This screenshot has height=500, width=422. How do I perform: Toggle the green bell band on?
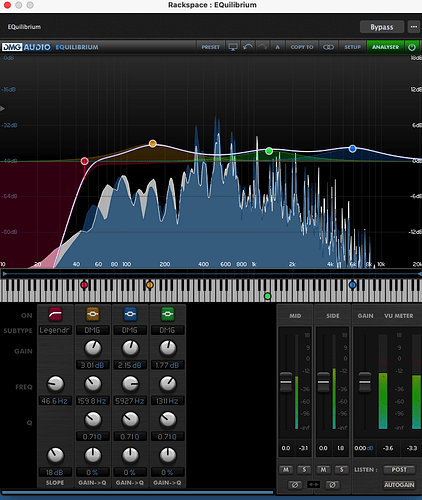[x=167, y=314]
